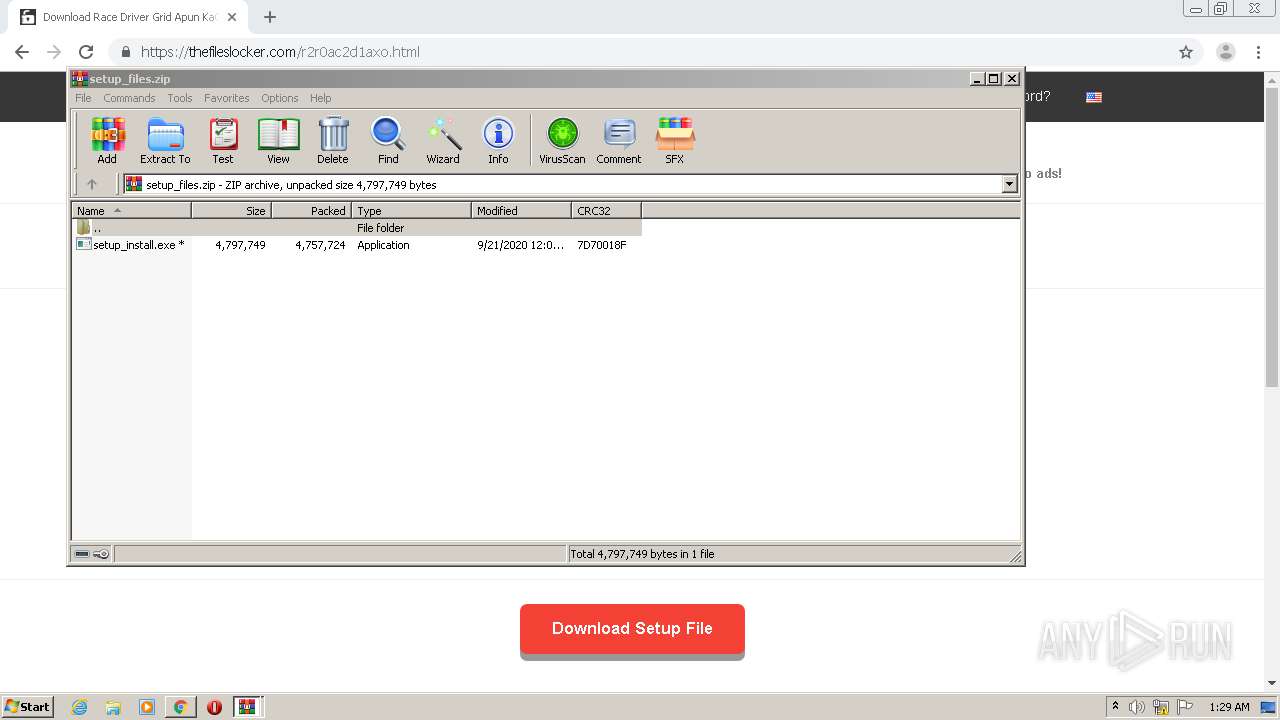Sort by Type column header
Viewport: 1280px width, 720px height.
(411, 211)
